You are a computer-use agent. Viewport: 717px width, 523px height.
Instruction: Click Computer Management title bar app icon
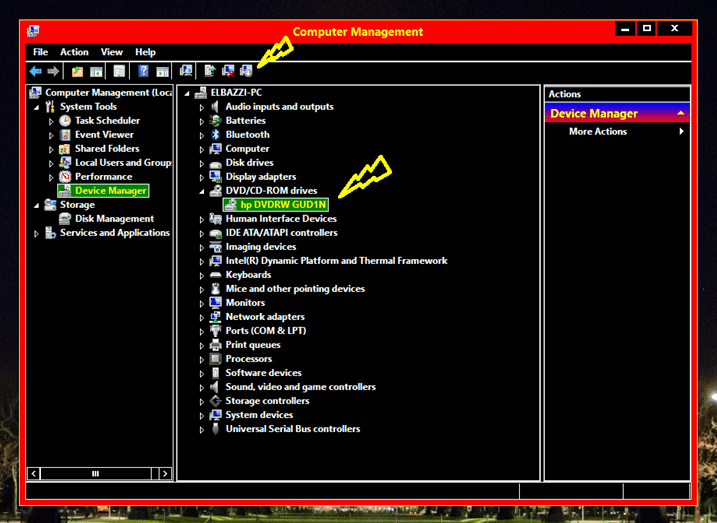33,31
